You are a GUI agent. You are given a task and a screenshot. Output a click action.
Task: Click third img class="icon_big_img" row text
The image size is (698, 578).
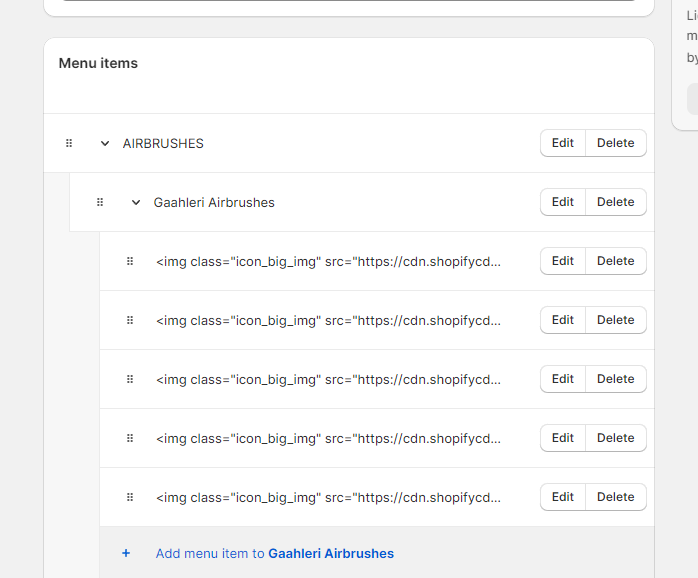(x=329, y=380)
